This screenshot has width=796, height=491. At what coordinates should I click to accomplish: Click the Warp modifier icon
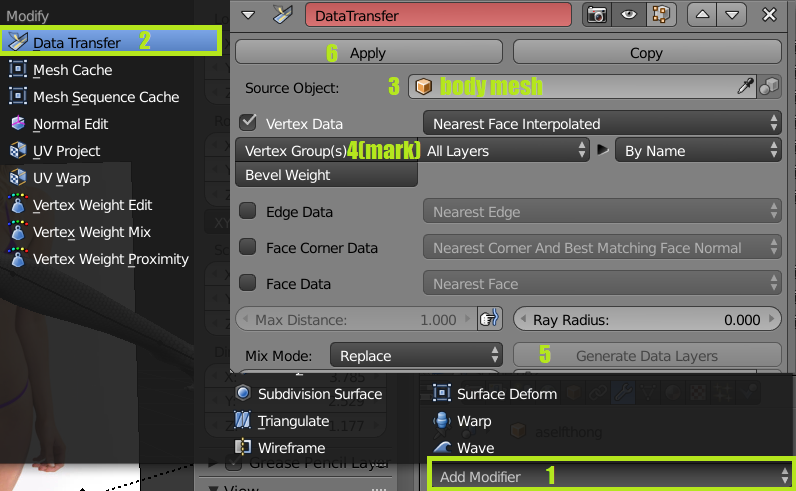click(442, 420)
